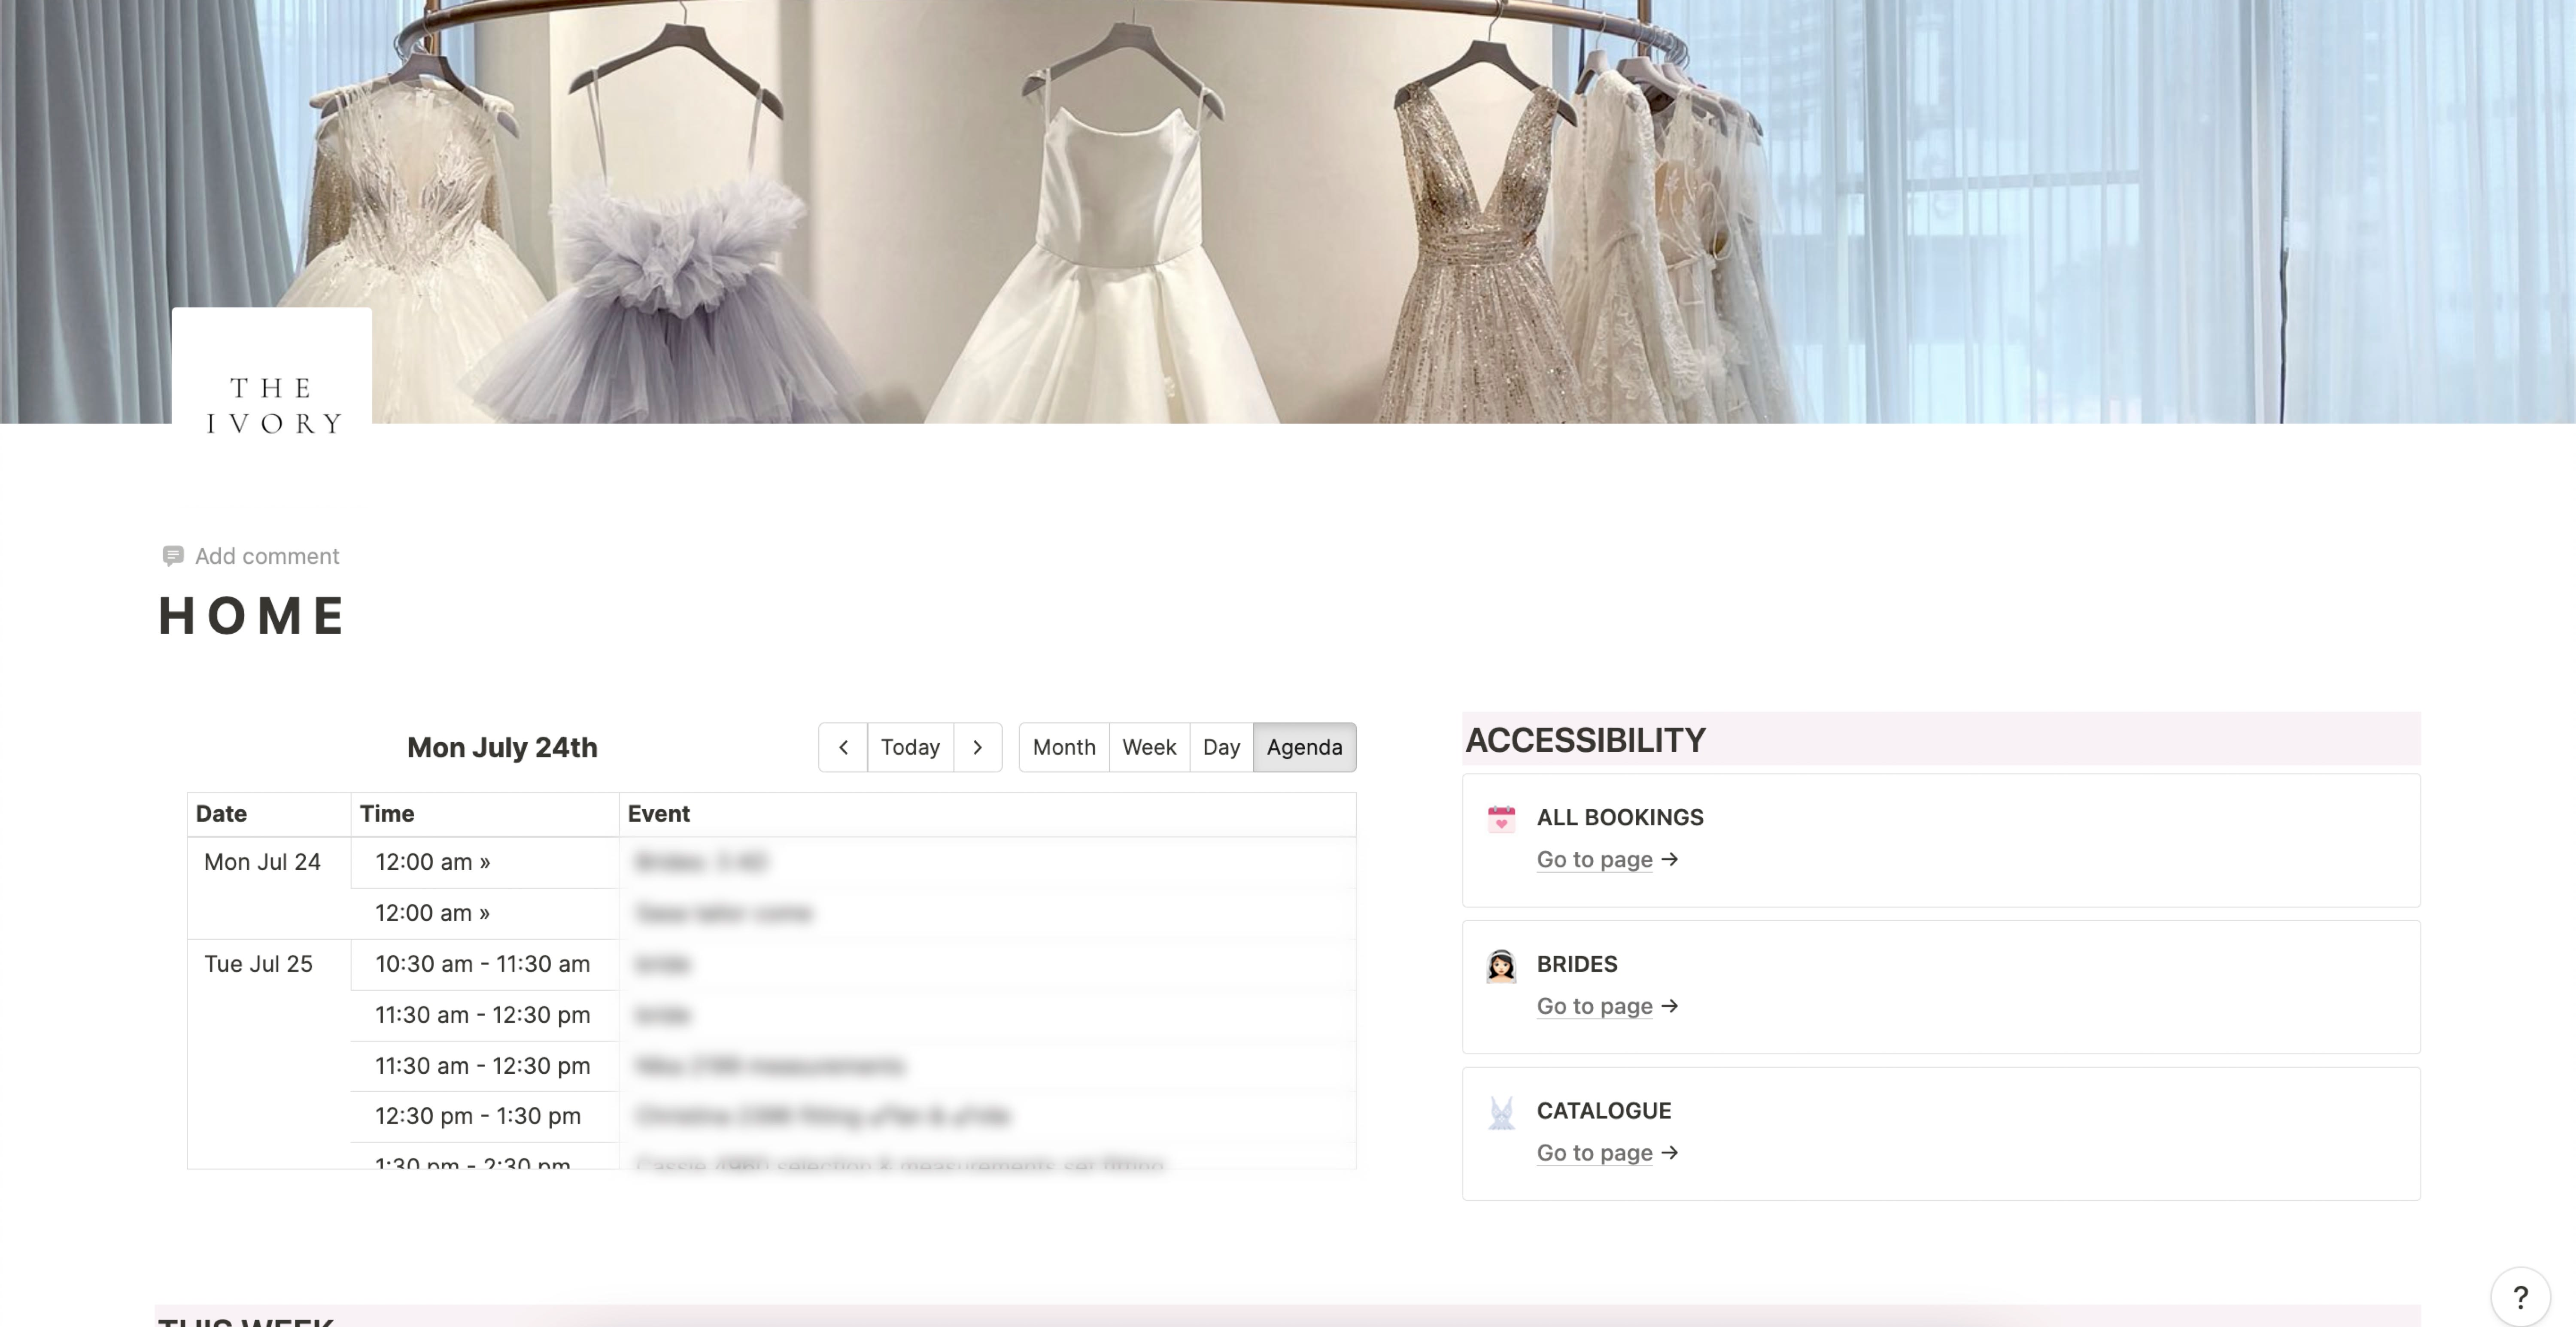Click Add comment text
Image resolution: width=2576 pixels, height=1327 pixels.
(x=267, y=556)
